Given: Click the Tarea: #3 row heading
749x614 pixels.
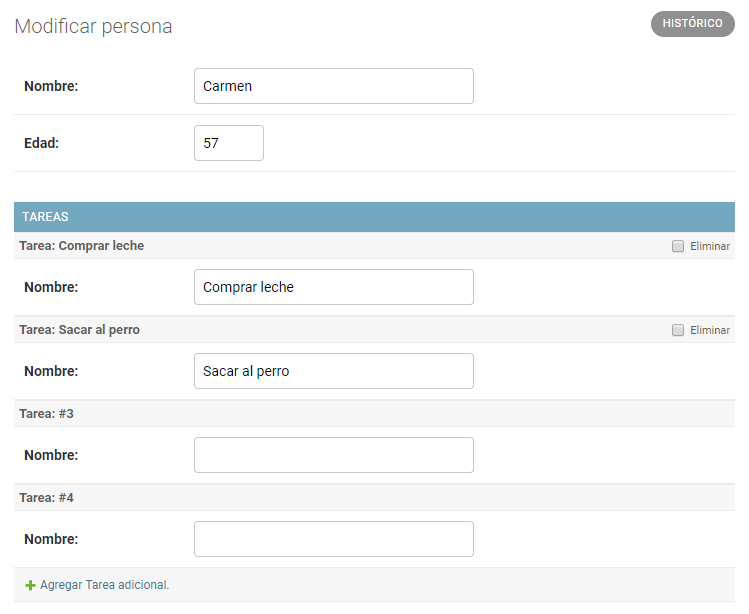Looking at the screenshot, I should coord(46,414).
